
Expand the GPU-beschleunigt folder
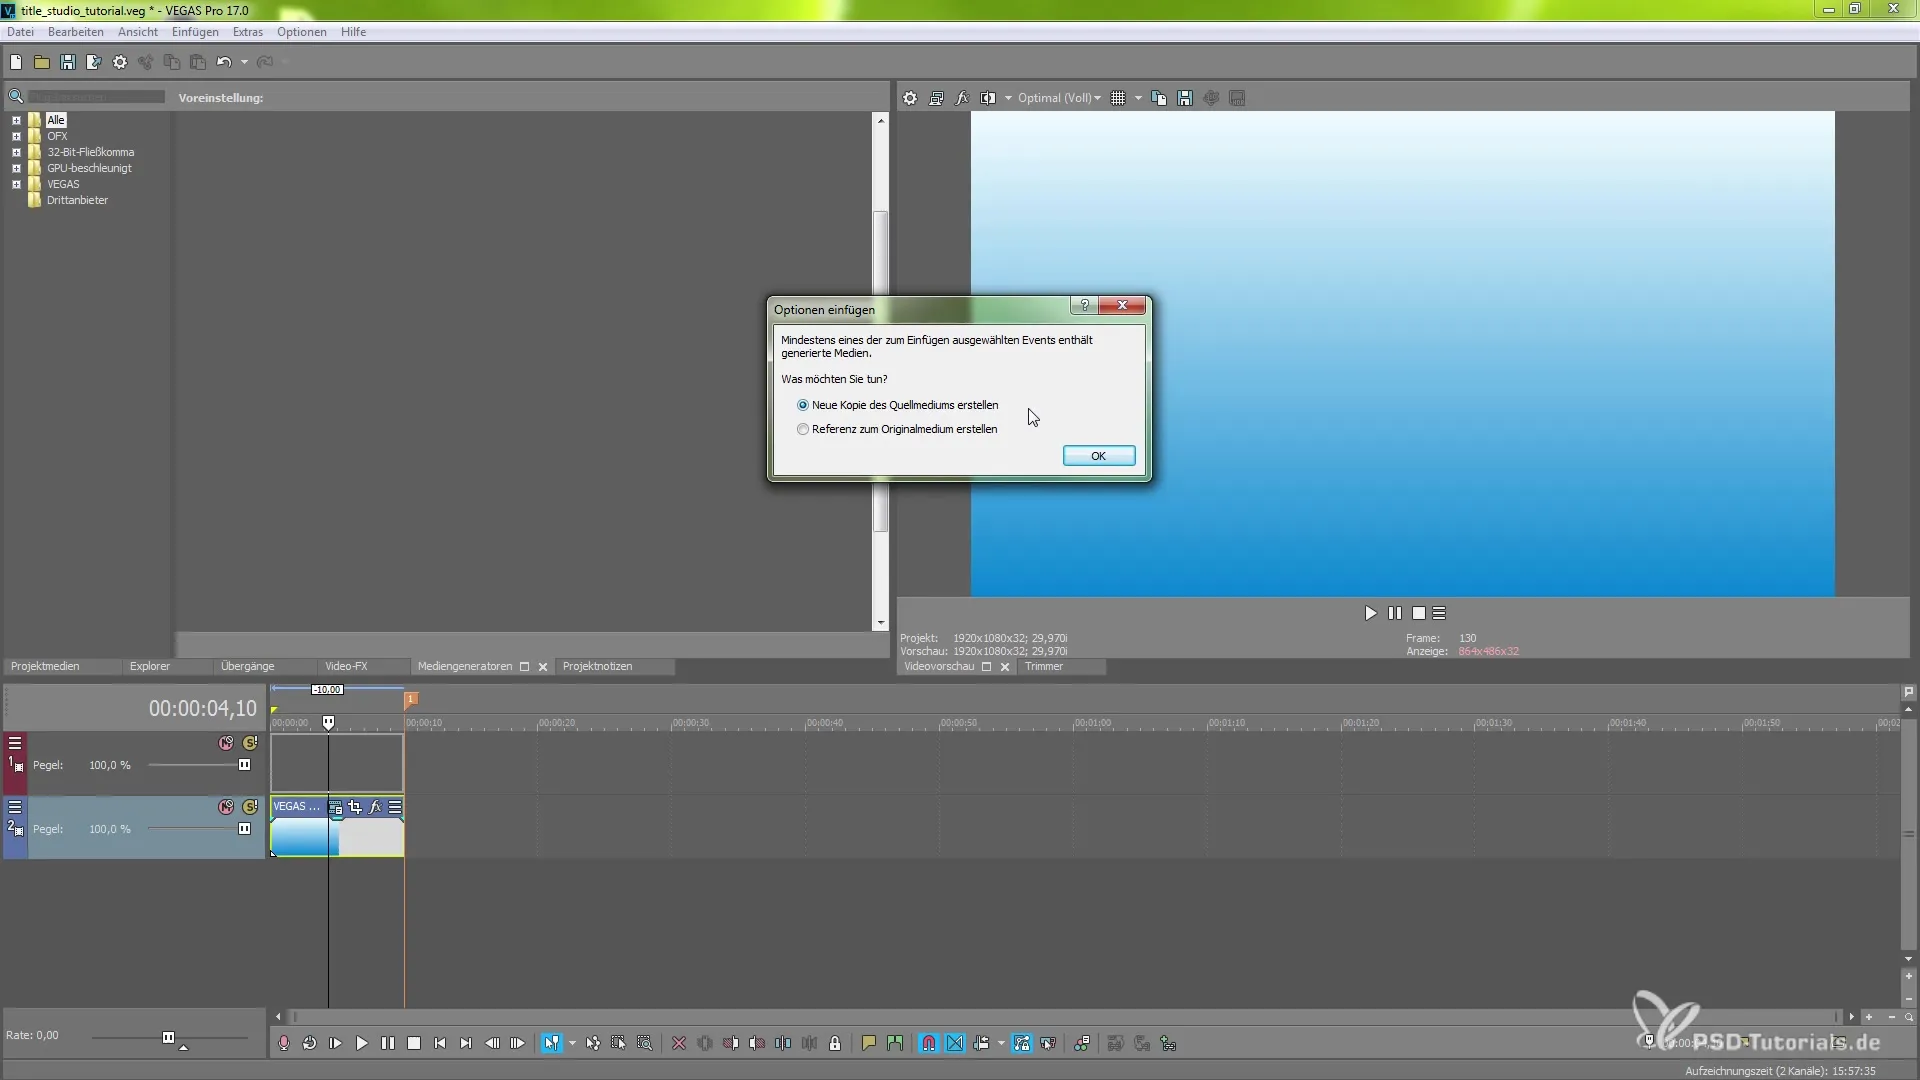click(16, 168)
